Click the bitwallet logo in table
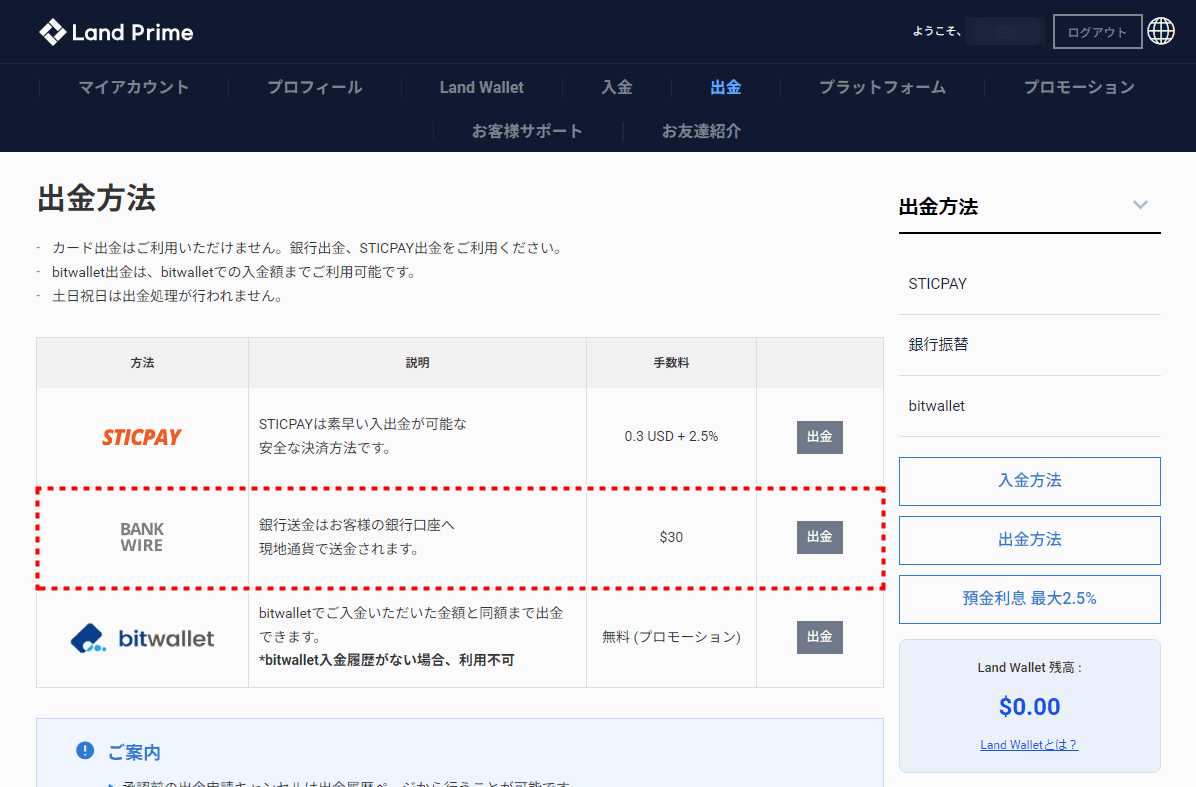The width and height of the screenshot is (1196, 787). [x=143, y=638]
